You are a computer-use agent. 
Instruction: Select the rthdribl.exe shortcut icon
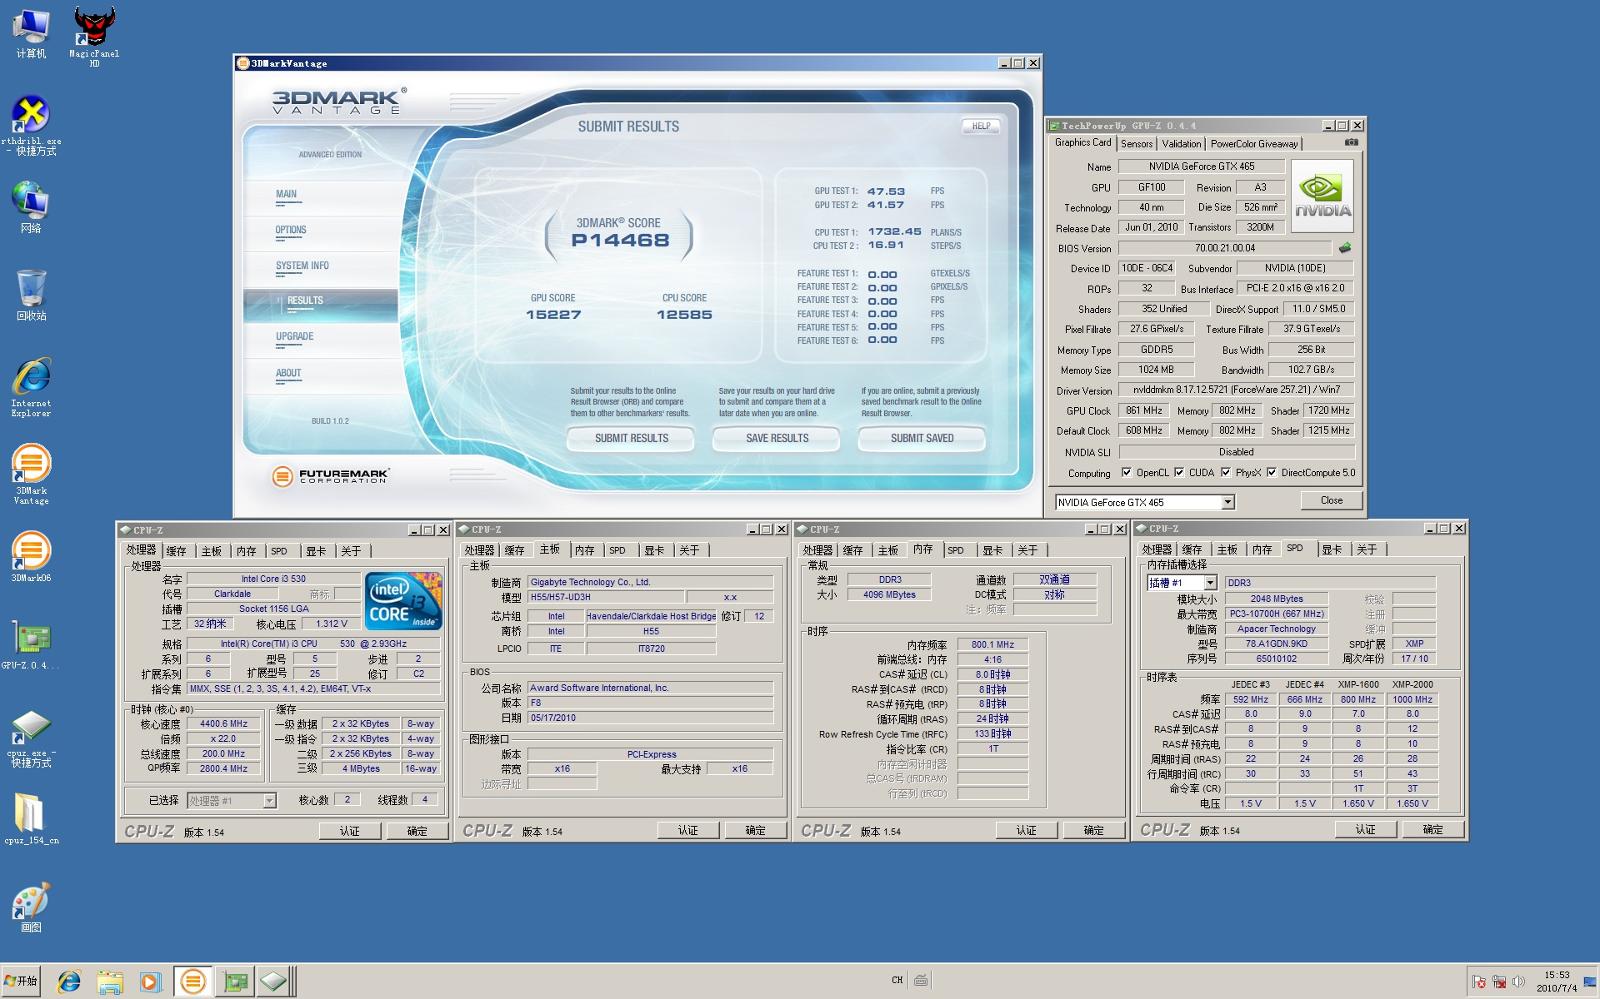coord(31,125)
